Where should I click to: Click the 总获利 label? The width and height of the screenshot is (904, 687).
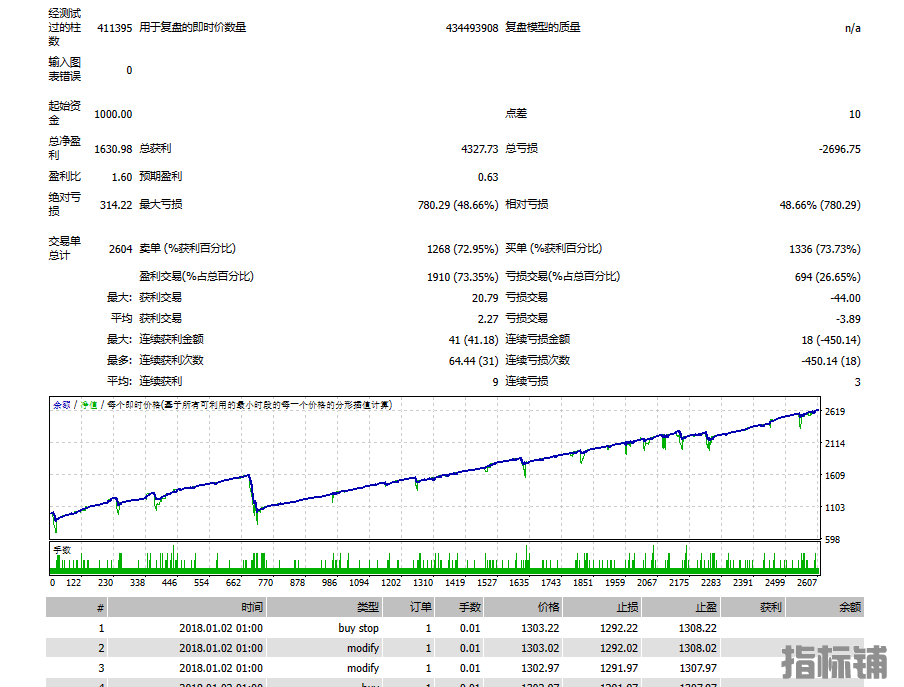(155, 149)
